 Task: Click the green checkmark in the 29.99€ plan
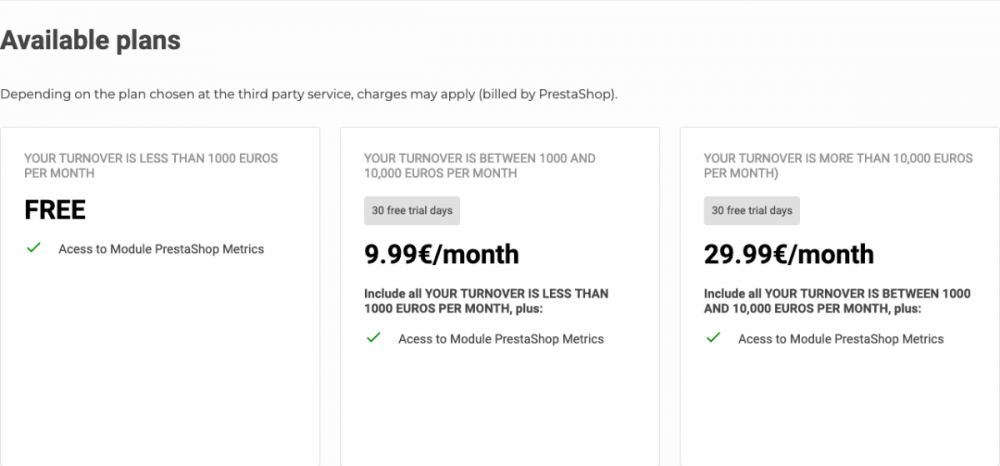click(713, 338)
